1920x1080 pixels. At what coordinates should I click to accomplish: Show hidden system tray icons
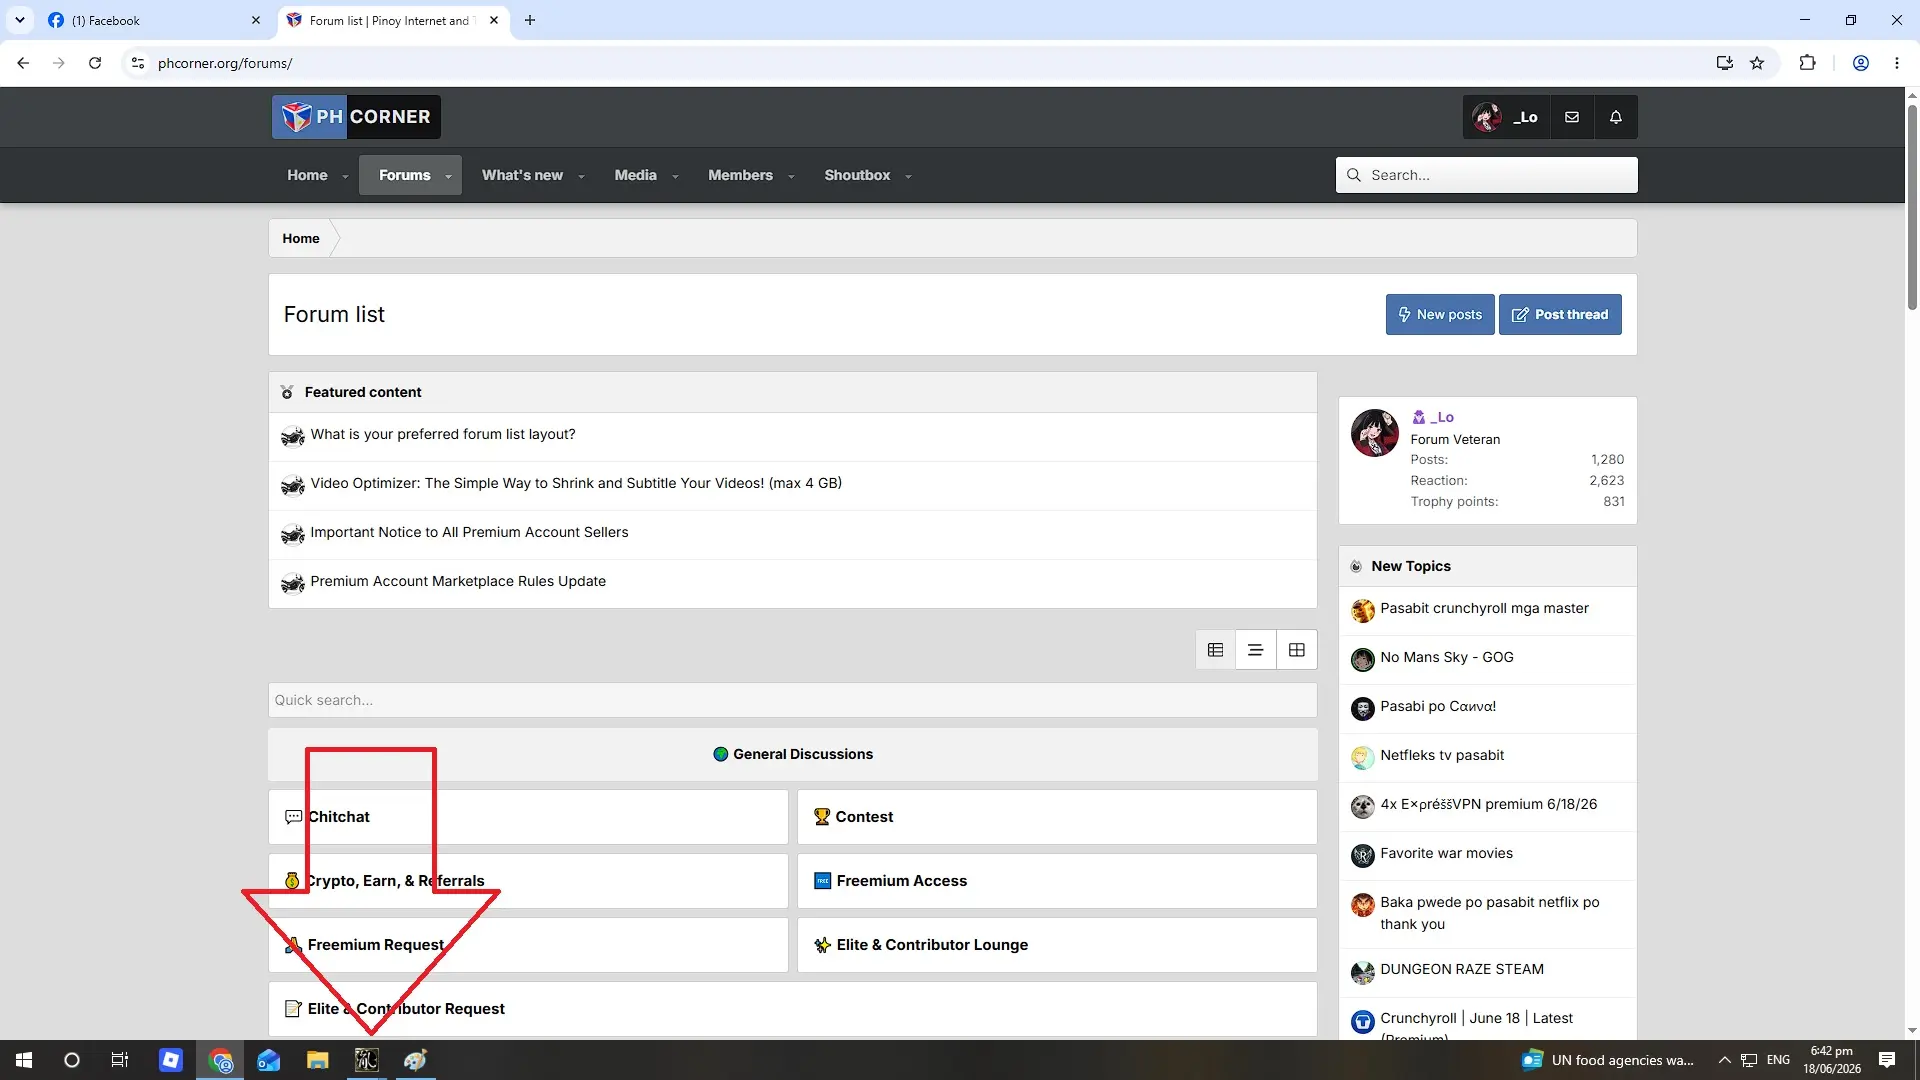[1724, 1060]
